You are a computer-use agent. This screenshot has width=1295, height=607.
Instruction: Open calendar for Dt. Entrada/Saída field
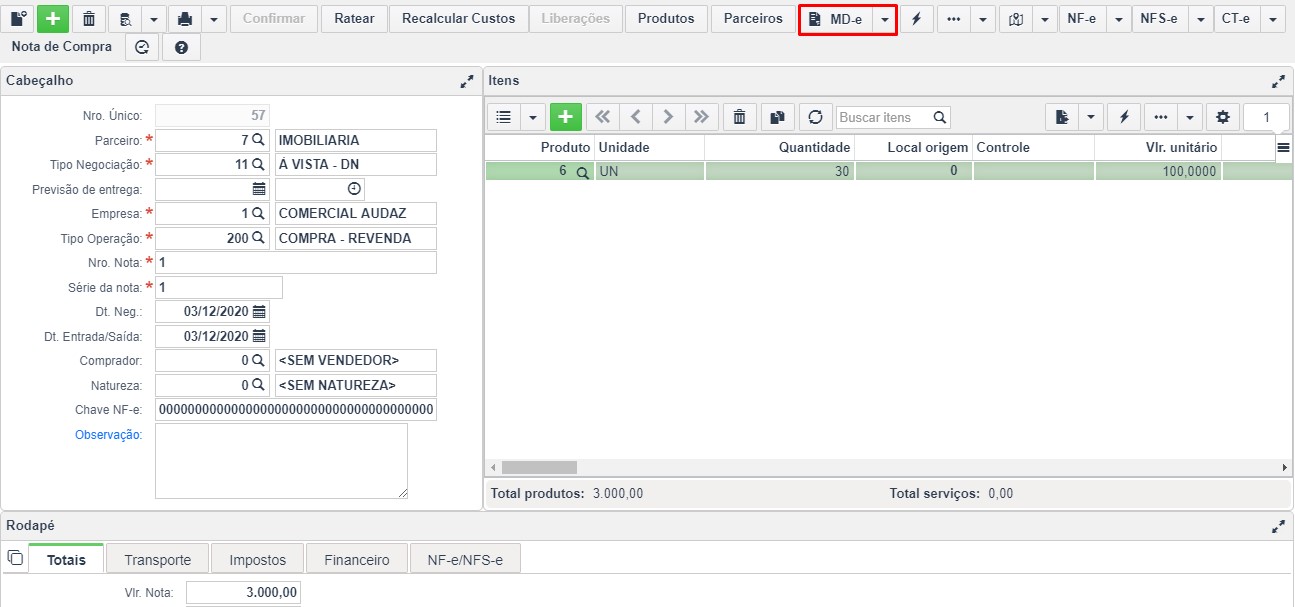pyautogui.click(x=259, y=336)
